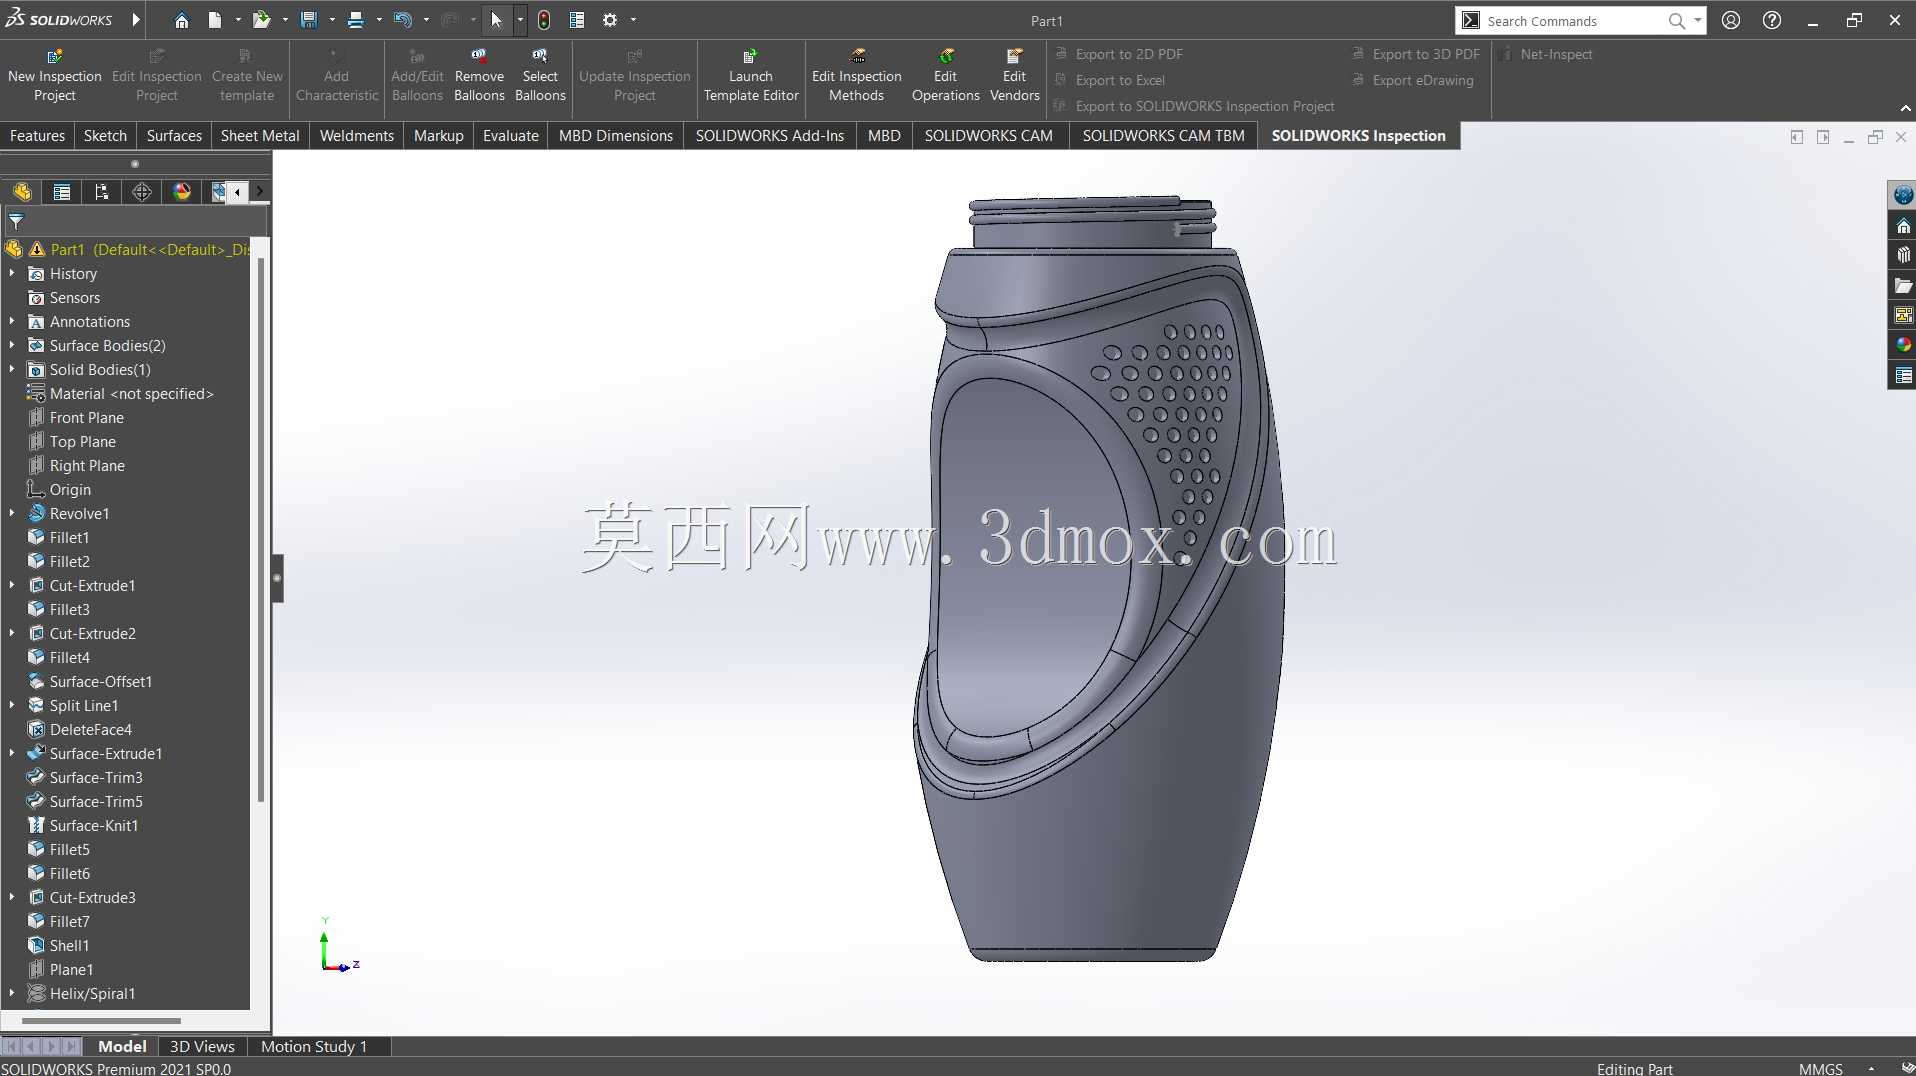Expand the Revolve1 feature
This screenshot has height=1076, width=1916.
[12, 513]
